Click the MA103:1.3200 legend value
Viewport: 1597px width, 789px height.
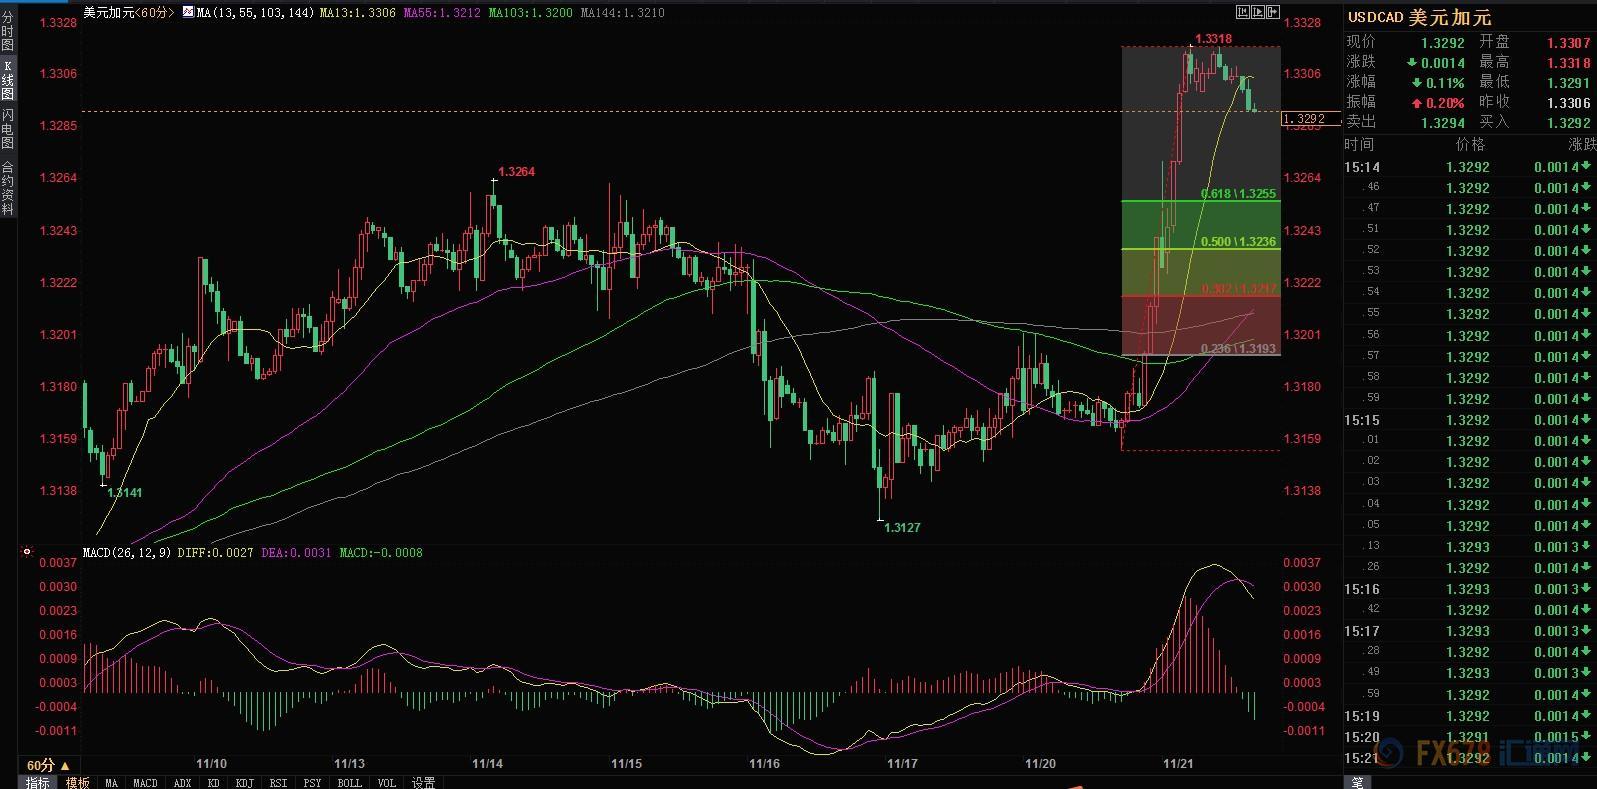point(531,13)
